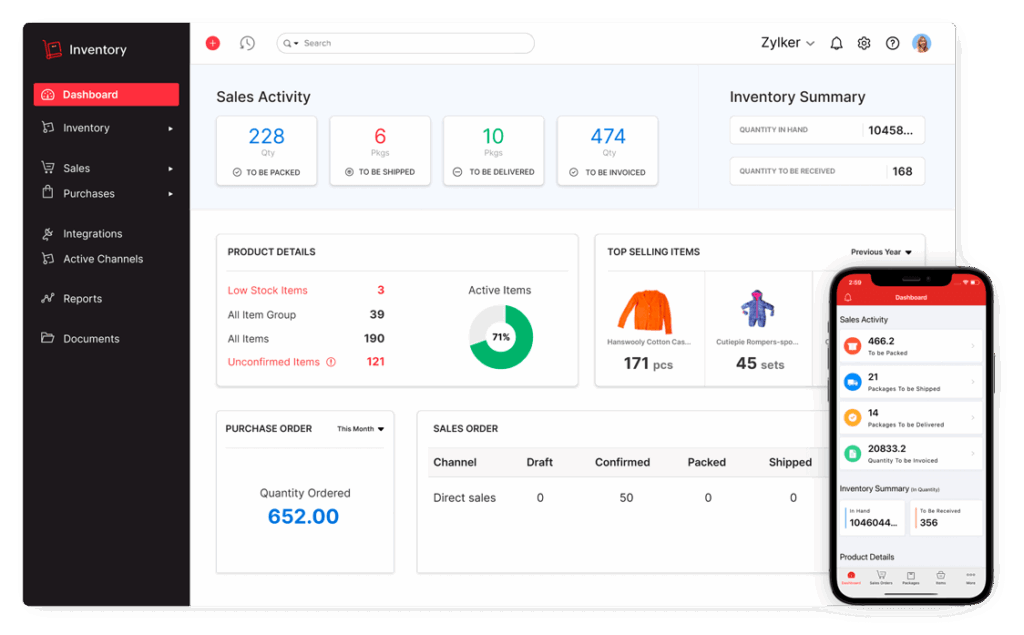The height and width of the screenshot is (635, 1024).
Task: Click the Cutiepie Rompers product thumbnail
Action: 757,308
